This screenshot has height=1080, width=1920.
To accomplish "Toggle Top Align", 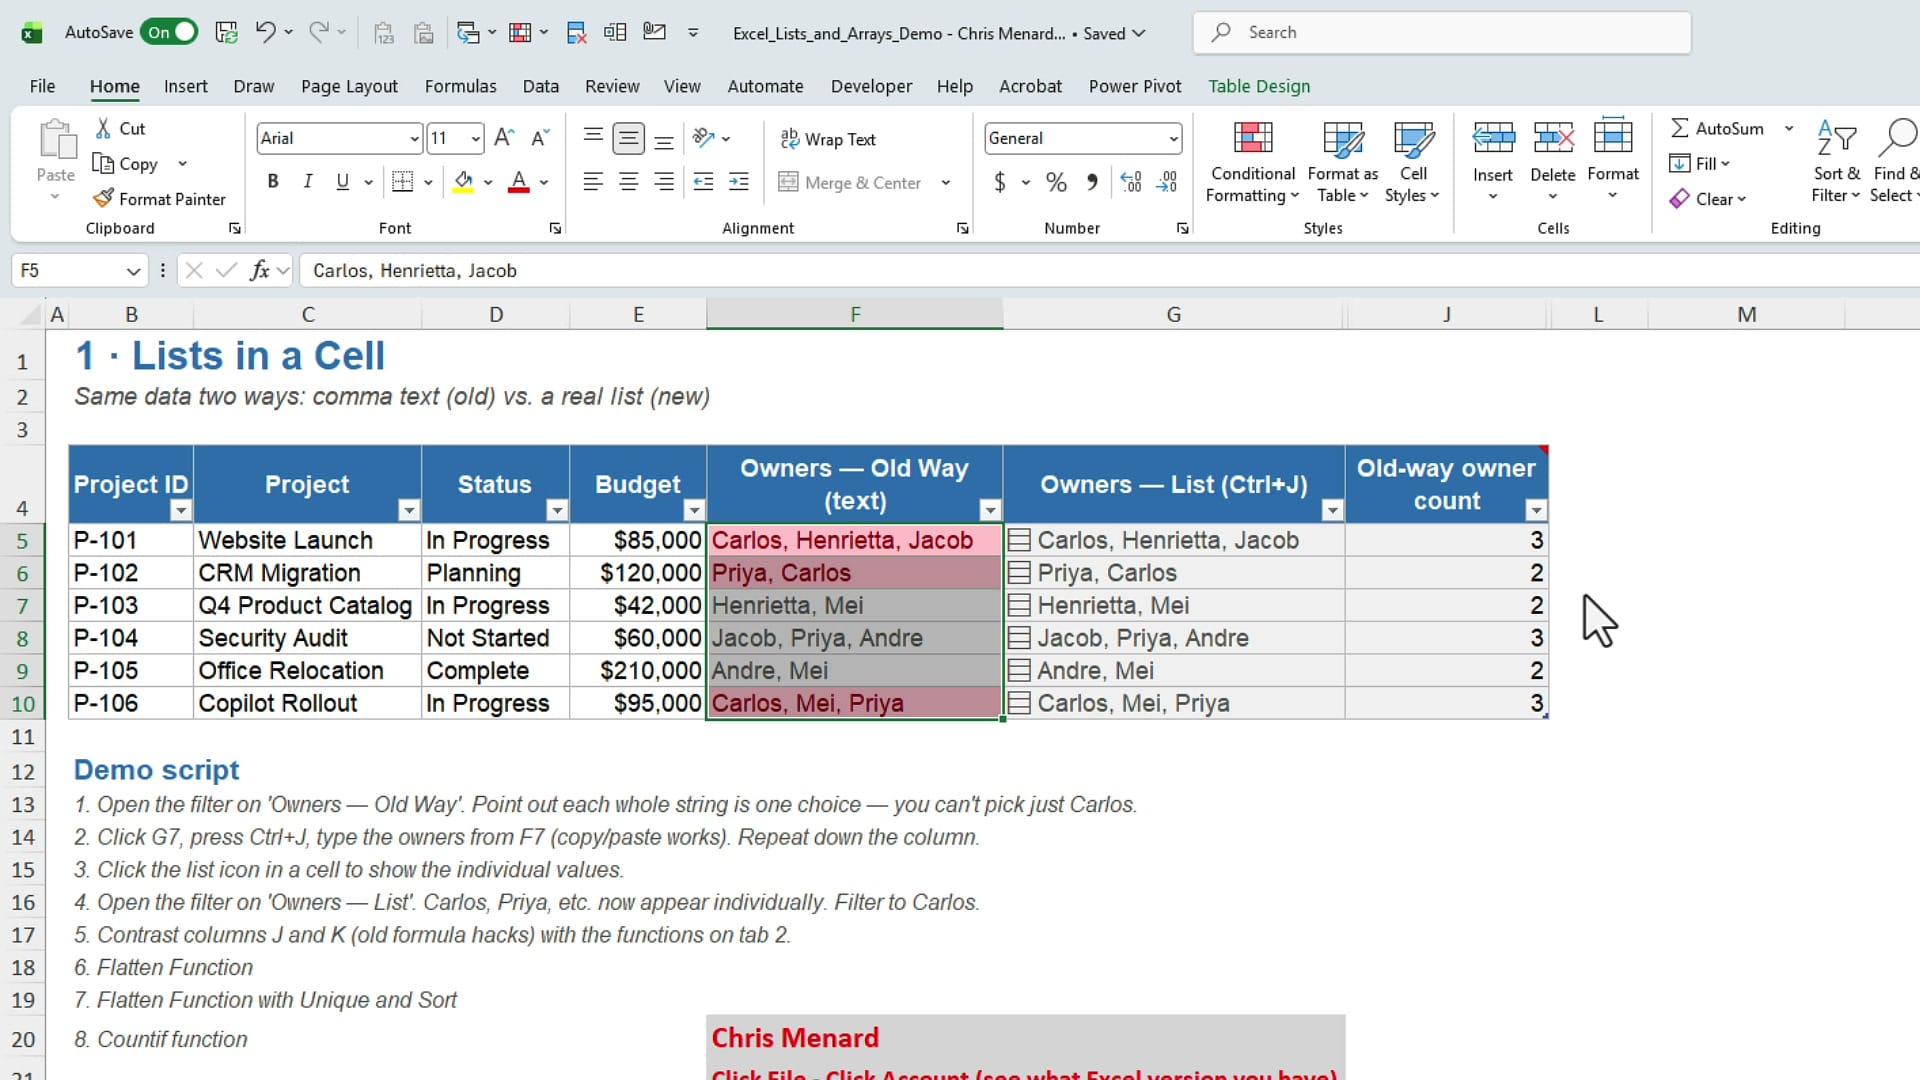I will tap(593, 138).
